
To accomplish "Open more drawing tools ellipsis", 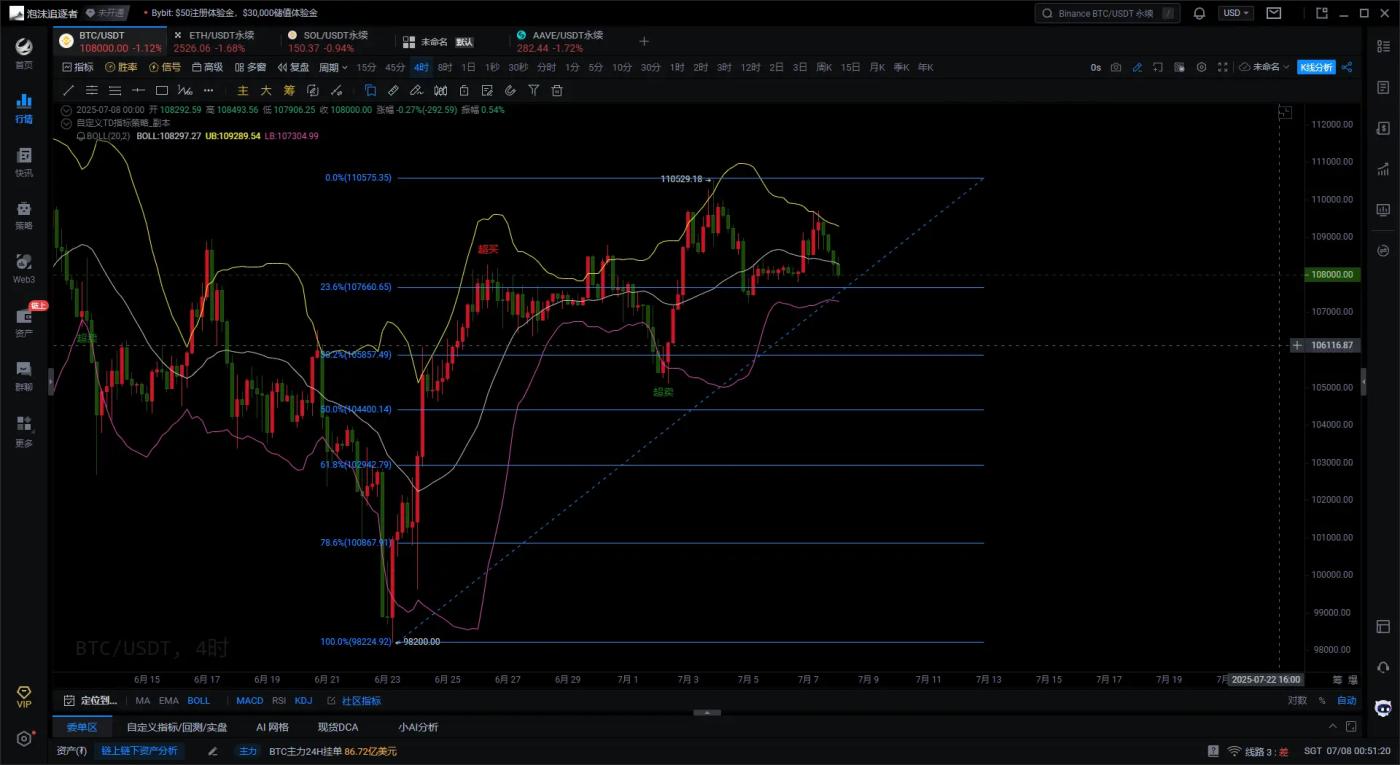I will point(209,90).
